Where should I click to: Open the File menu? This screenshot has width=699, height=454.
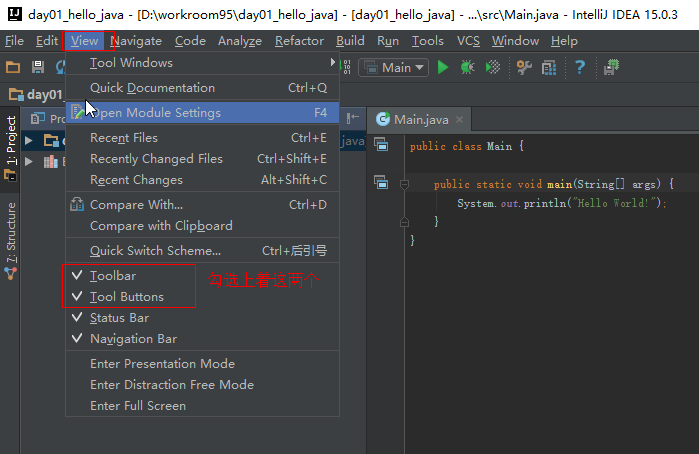[14, 41]
